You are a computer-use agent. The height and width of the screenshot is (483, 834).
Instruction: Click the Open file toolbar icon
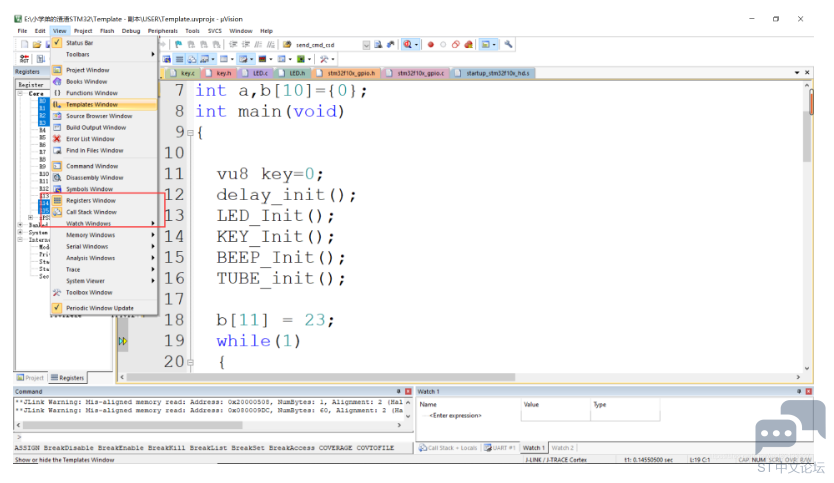tap(37, 44)
